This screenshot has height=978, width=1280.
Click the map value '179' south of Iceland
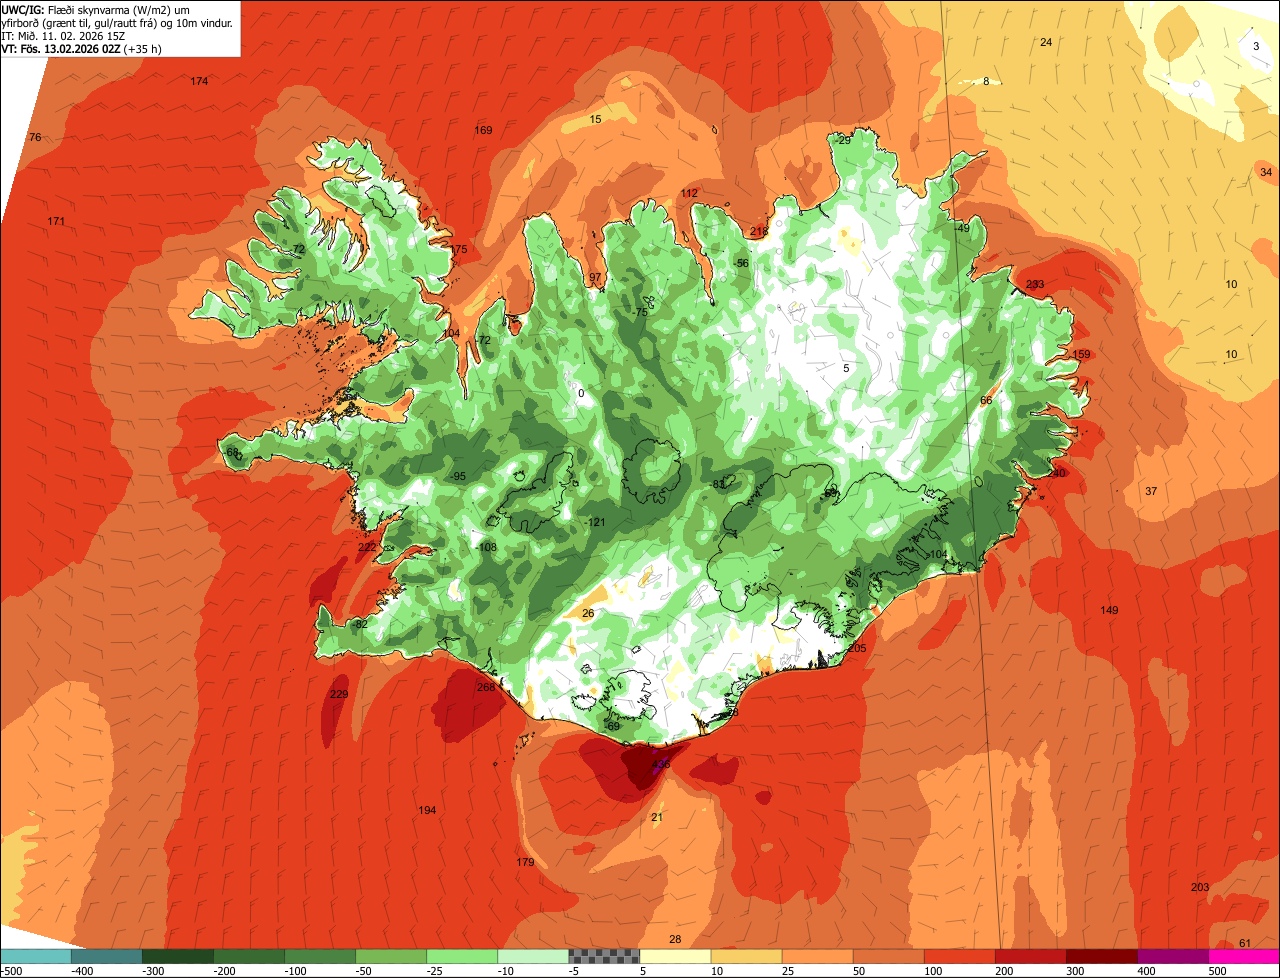(525, 862)
